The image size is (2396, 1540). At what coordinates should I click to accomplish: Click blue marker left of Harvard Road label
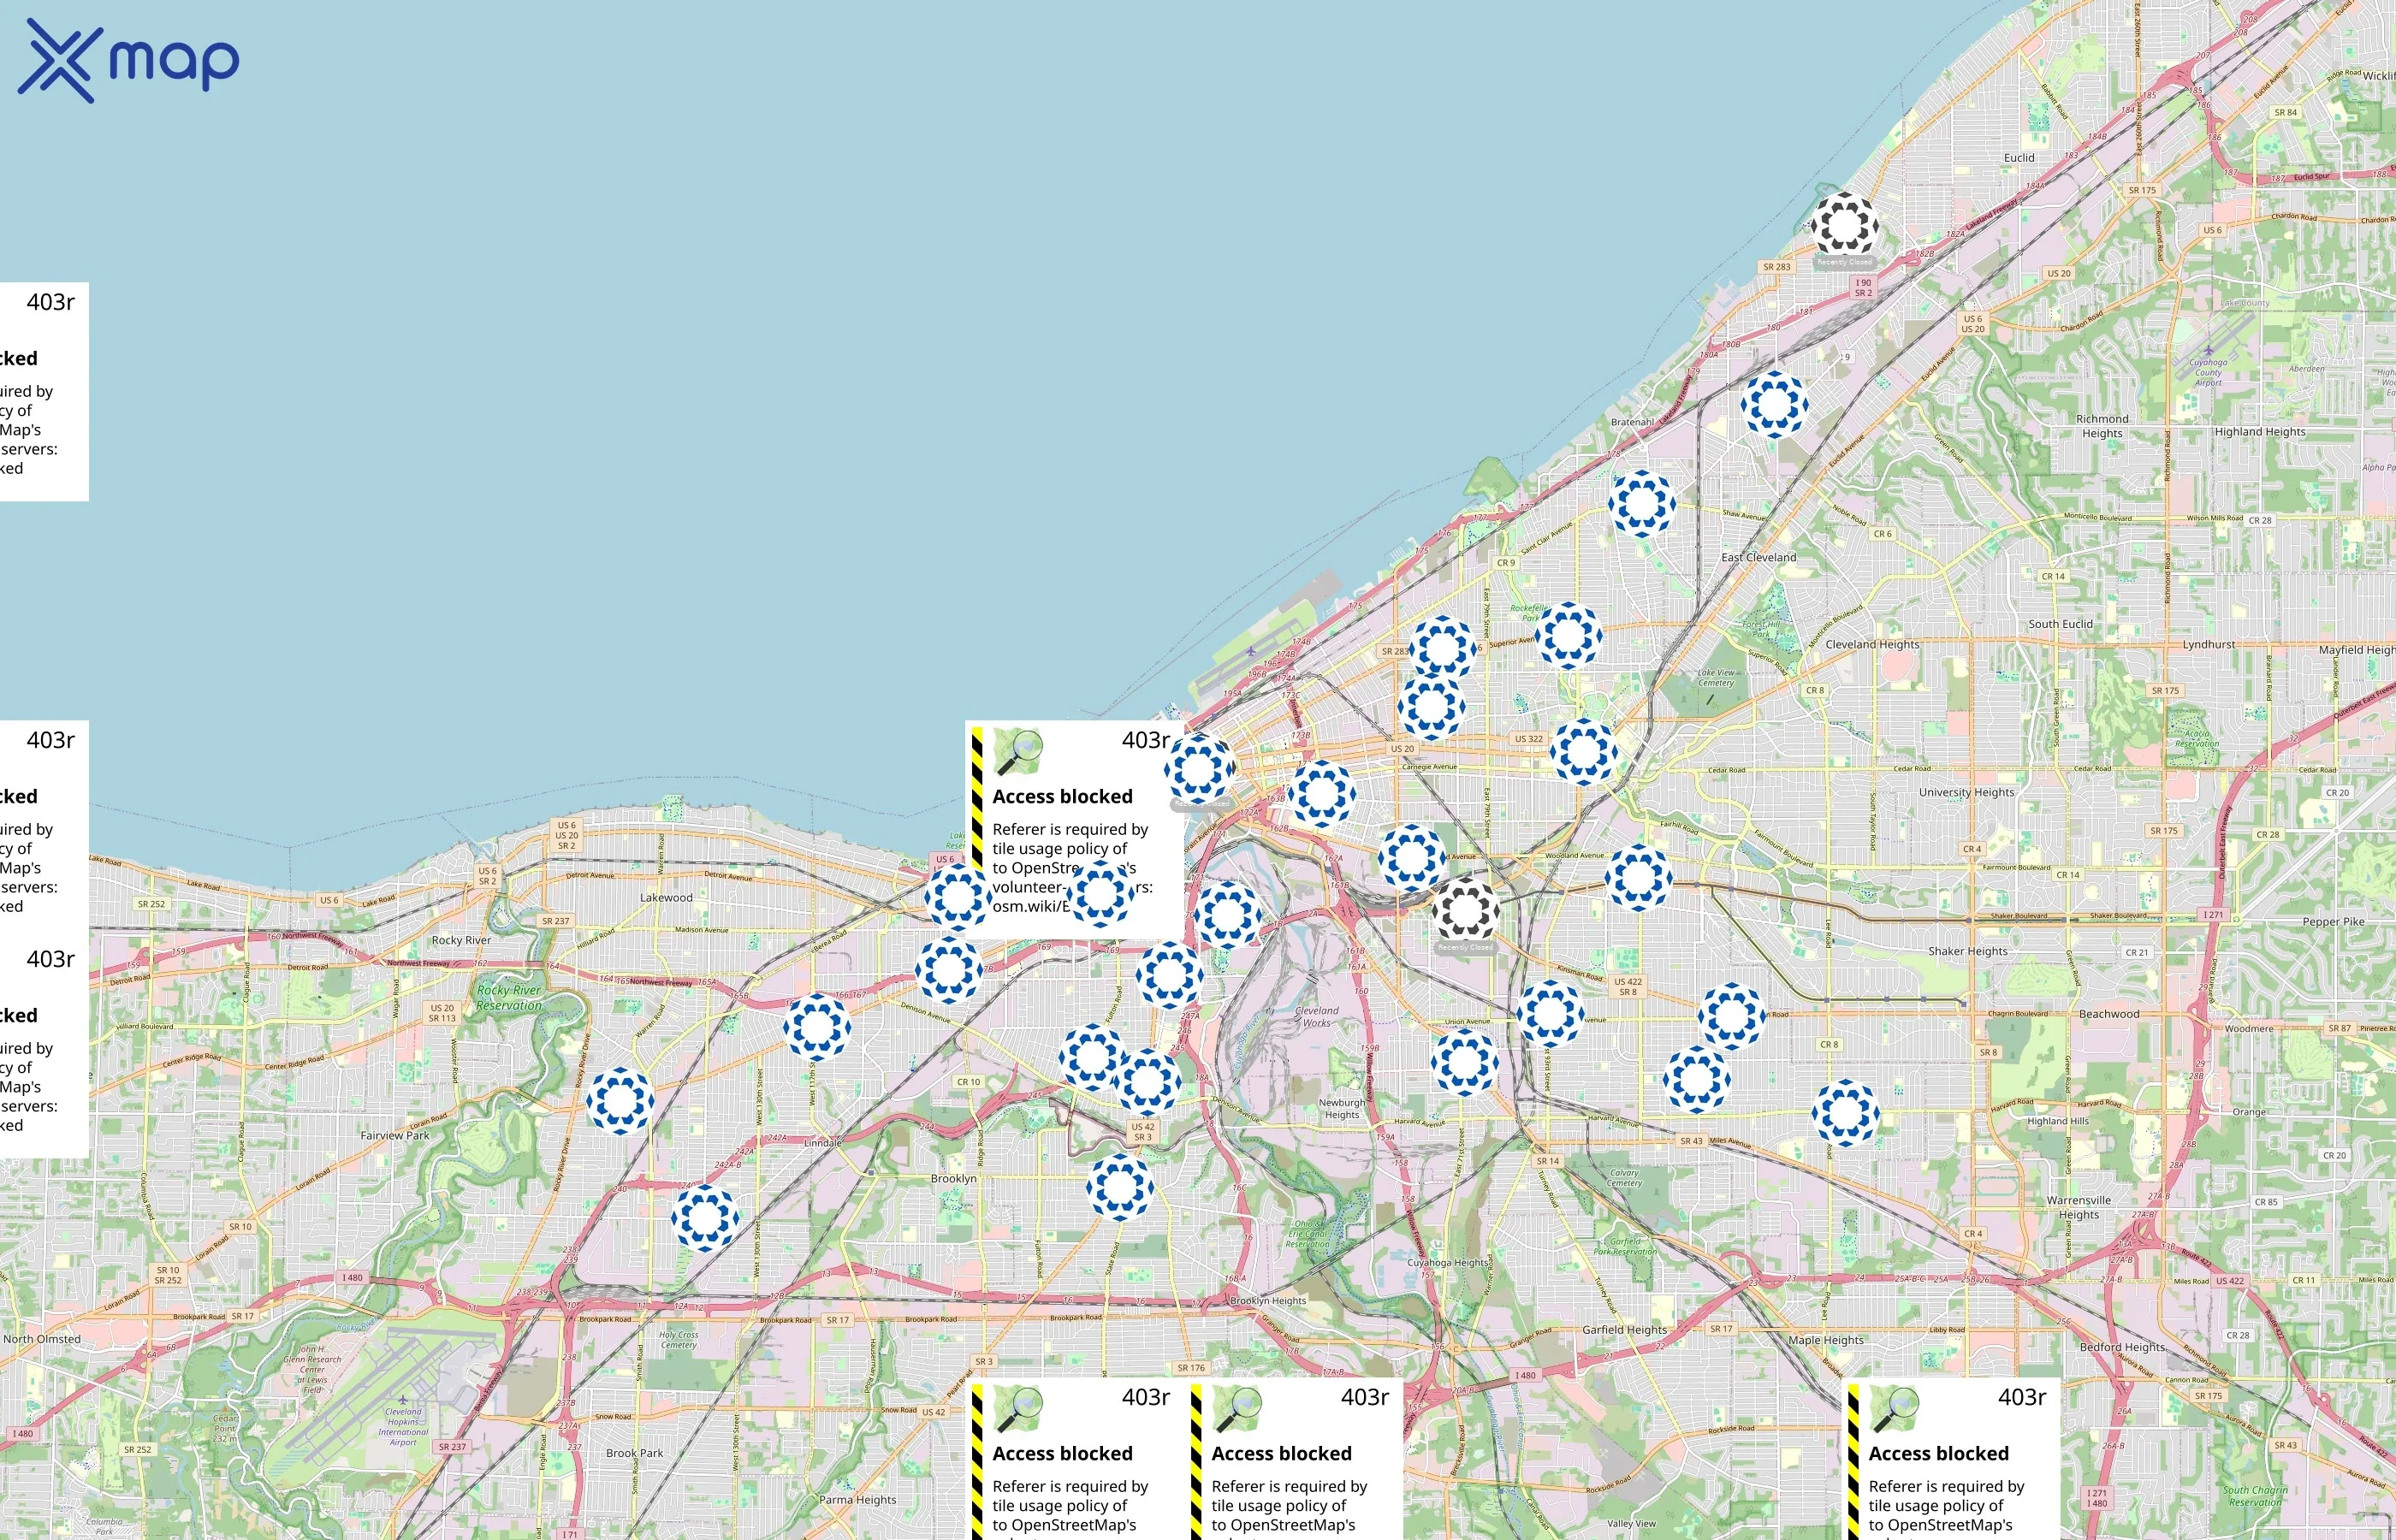[1845, 1112]
